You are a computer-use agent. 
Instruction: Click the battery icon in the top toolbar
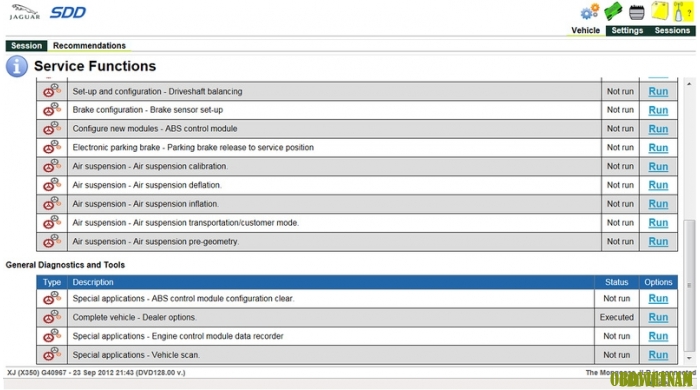[x=636, y=12]
